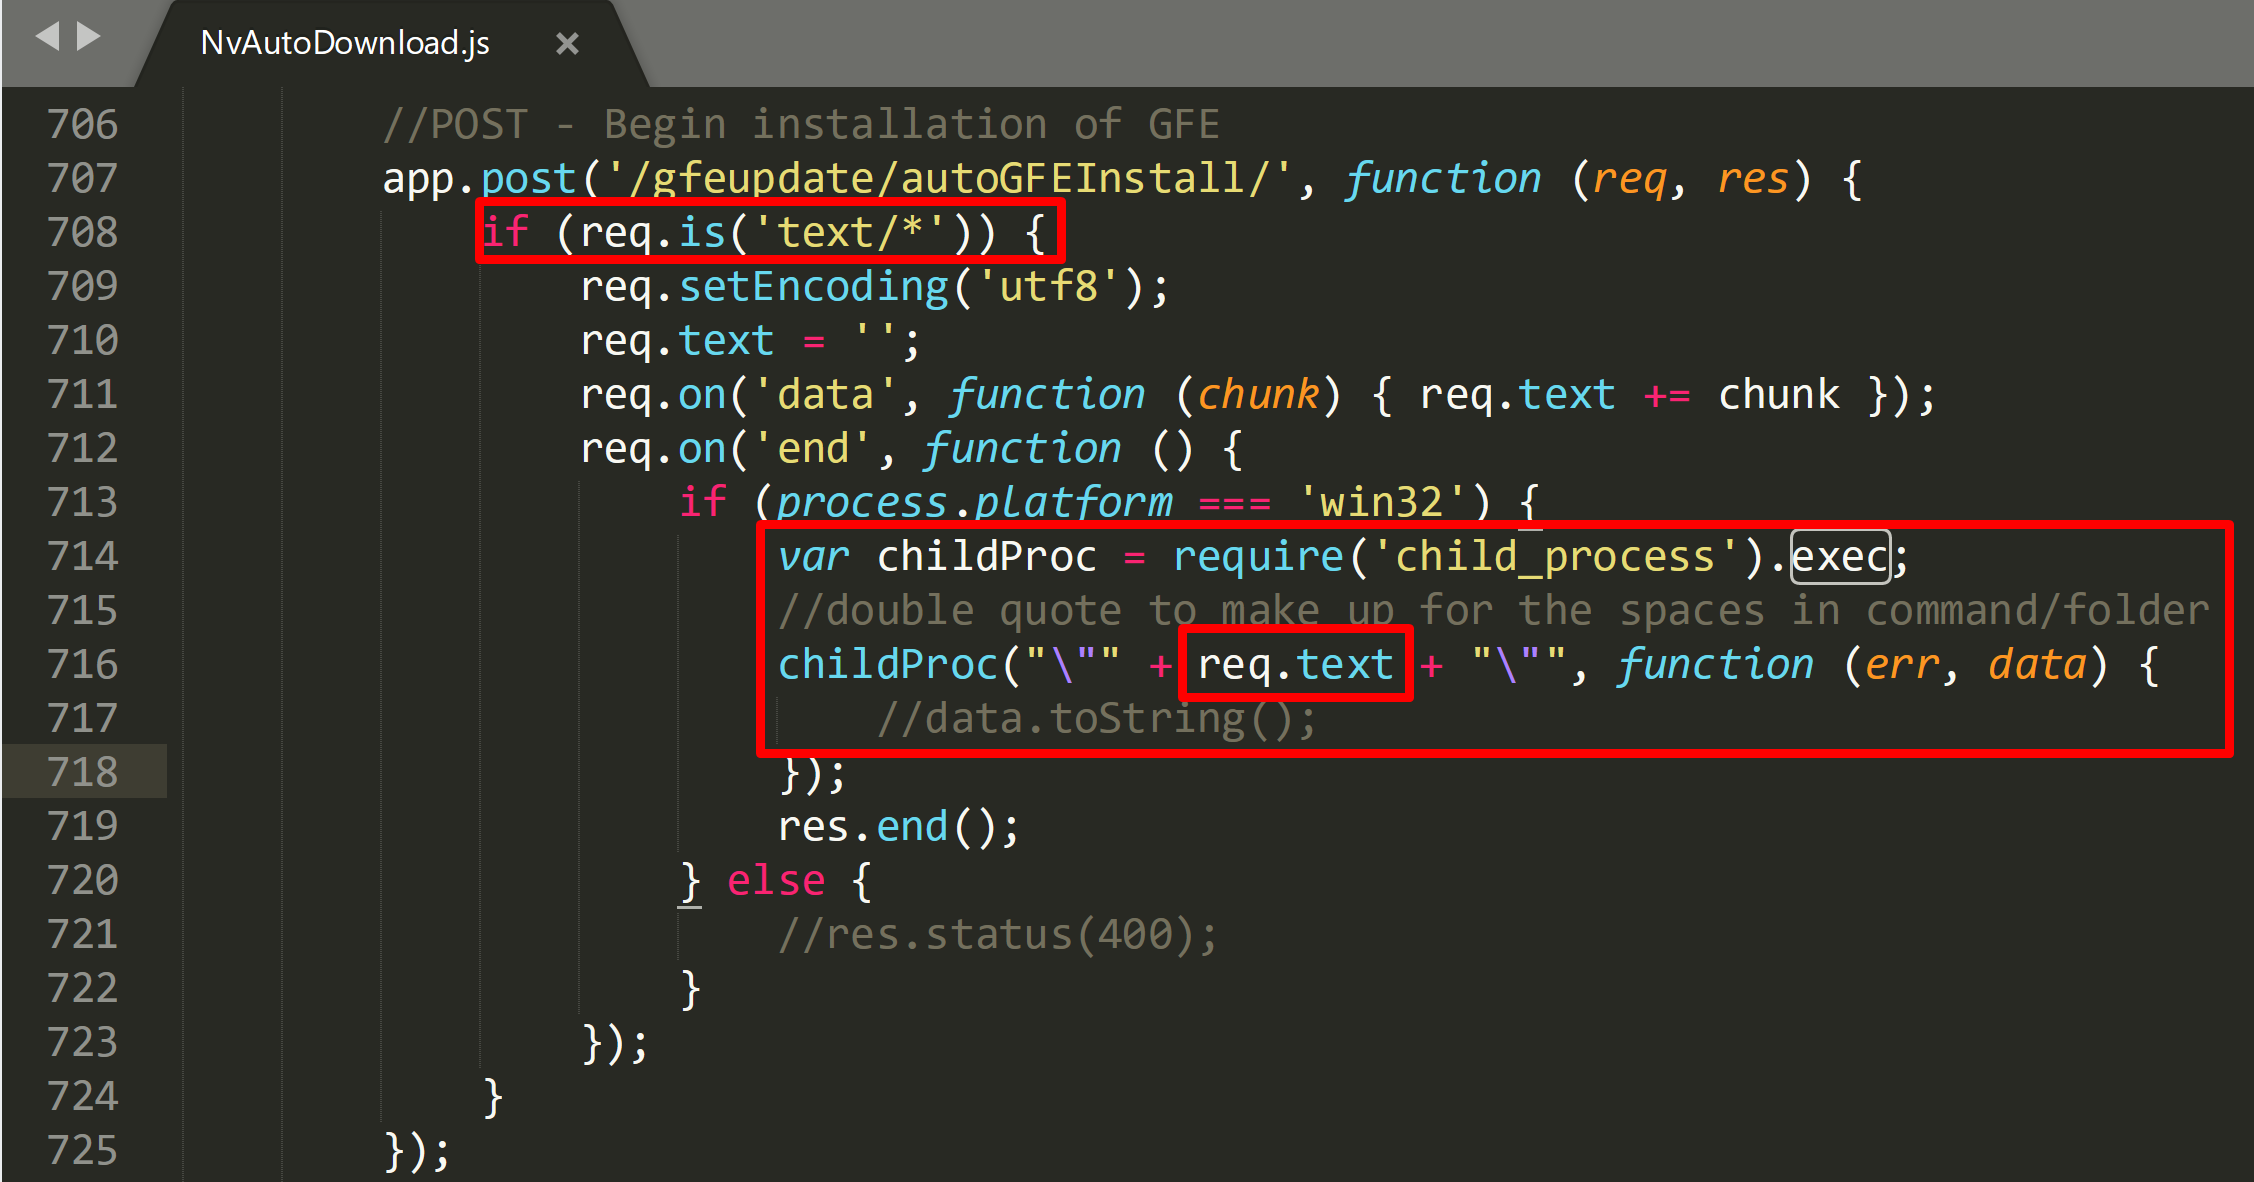The width and height of the screenshot is (2254, 1182).
Task: Click process.platform on line 713
Action: [x=974, y=502]
